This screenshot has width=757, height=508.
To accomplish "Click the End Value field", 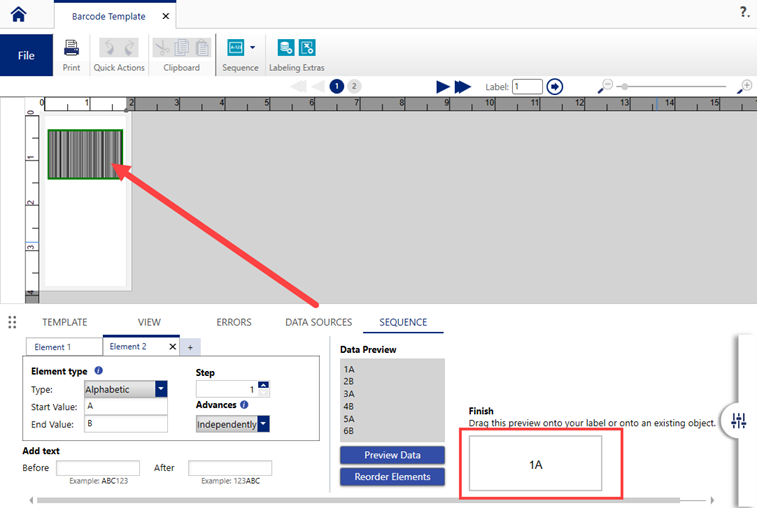I will (126, 423).
